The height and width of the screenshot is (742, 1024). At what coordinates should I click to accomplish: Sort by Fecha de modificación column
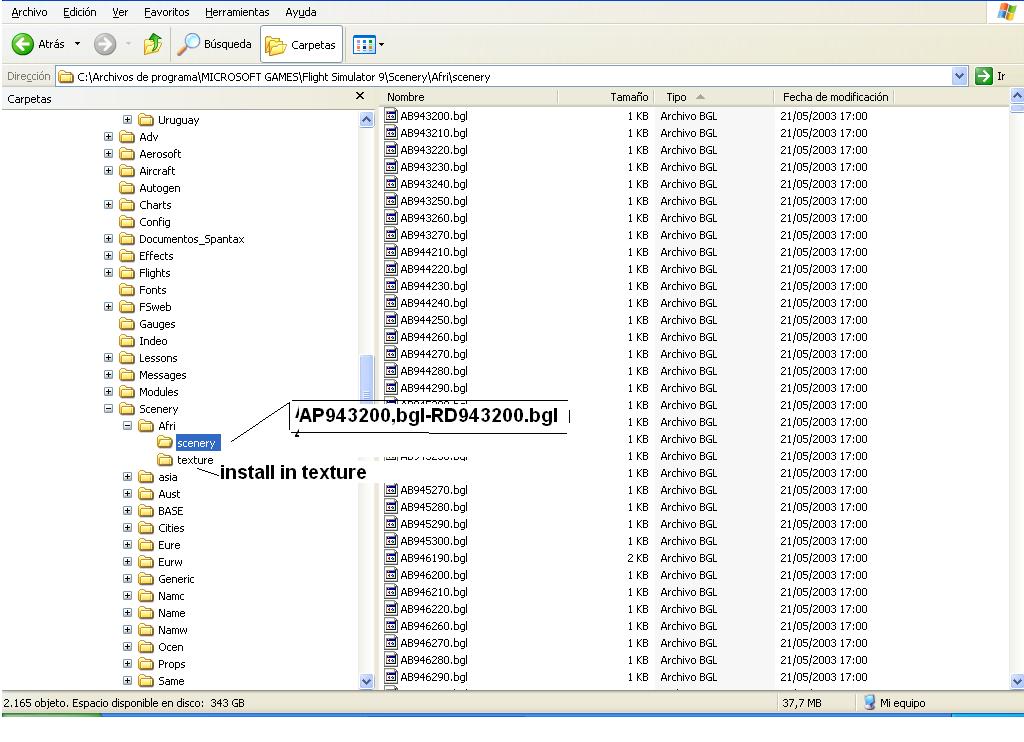tap(833, 97)
